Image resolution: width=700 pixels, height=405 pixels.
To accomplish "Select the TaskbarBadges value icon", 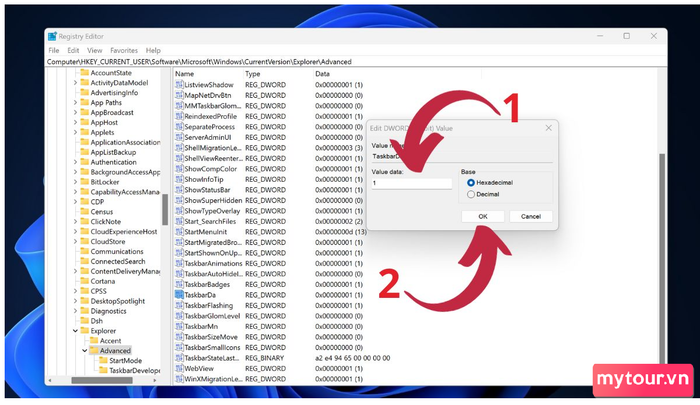I will point(179,284).
